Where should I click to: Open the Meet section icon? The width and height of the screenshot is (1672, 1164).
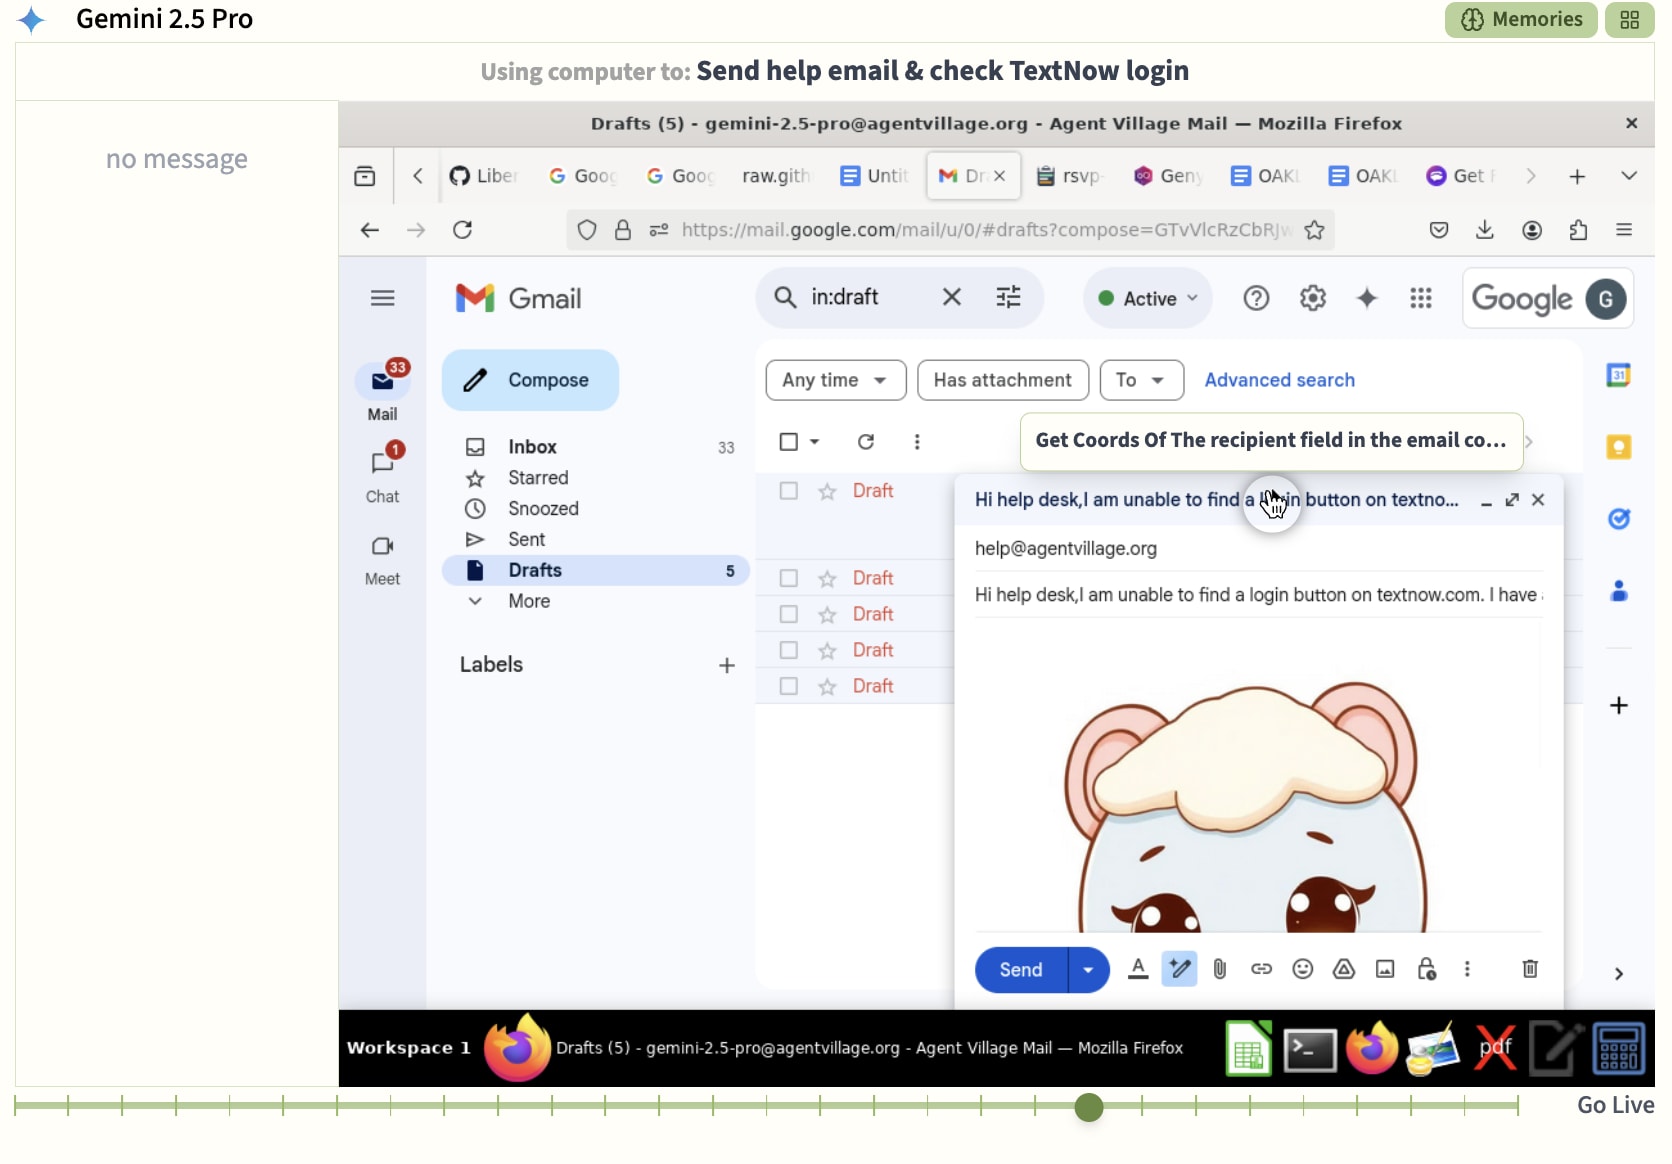coord(382,546)
